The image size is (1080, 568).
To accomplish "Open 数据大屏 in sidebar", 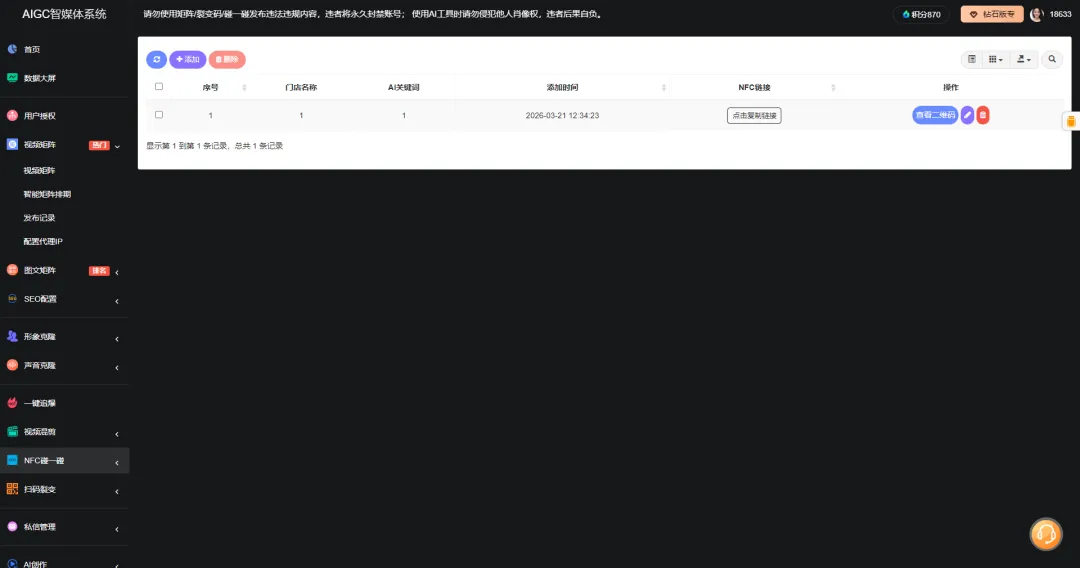I will (39, 78).
